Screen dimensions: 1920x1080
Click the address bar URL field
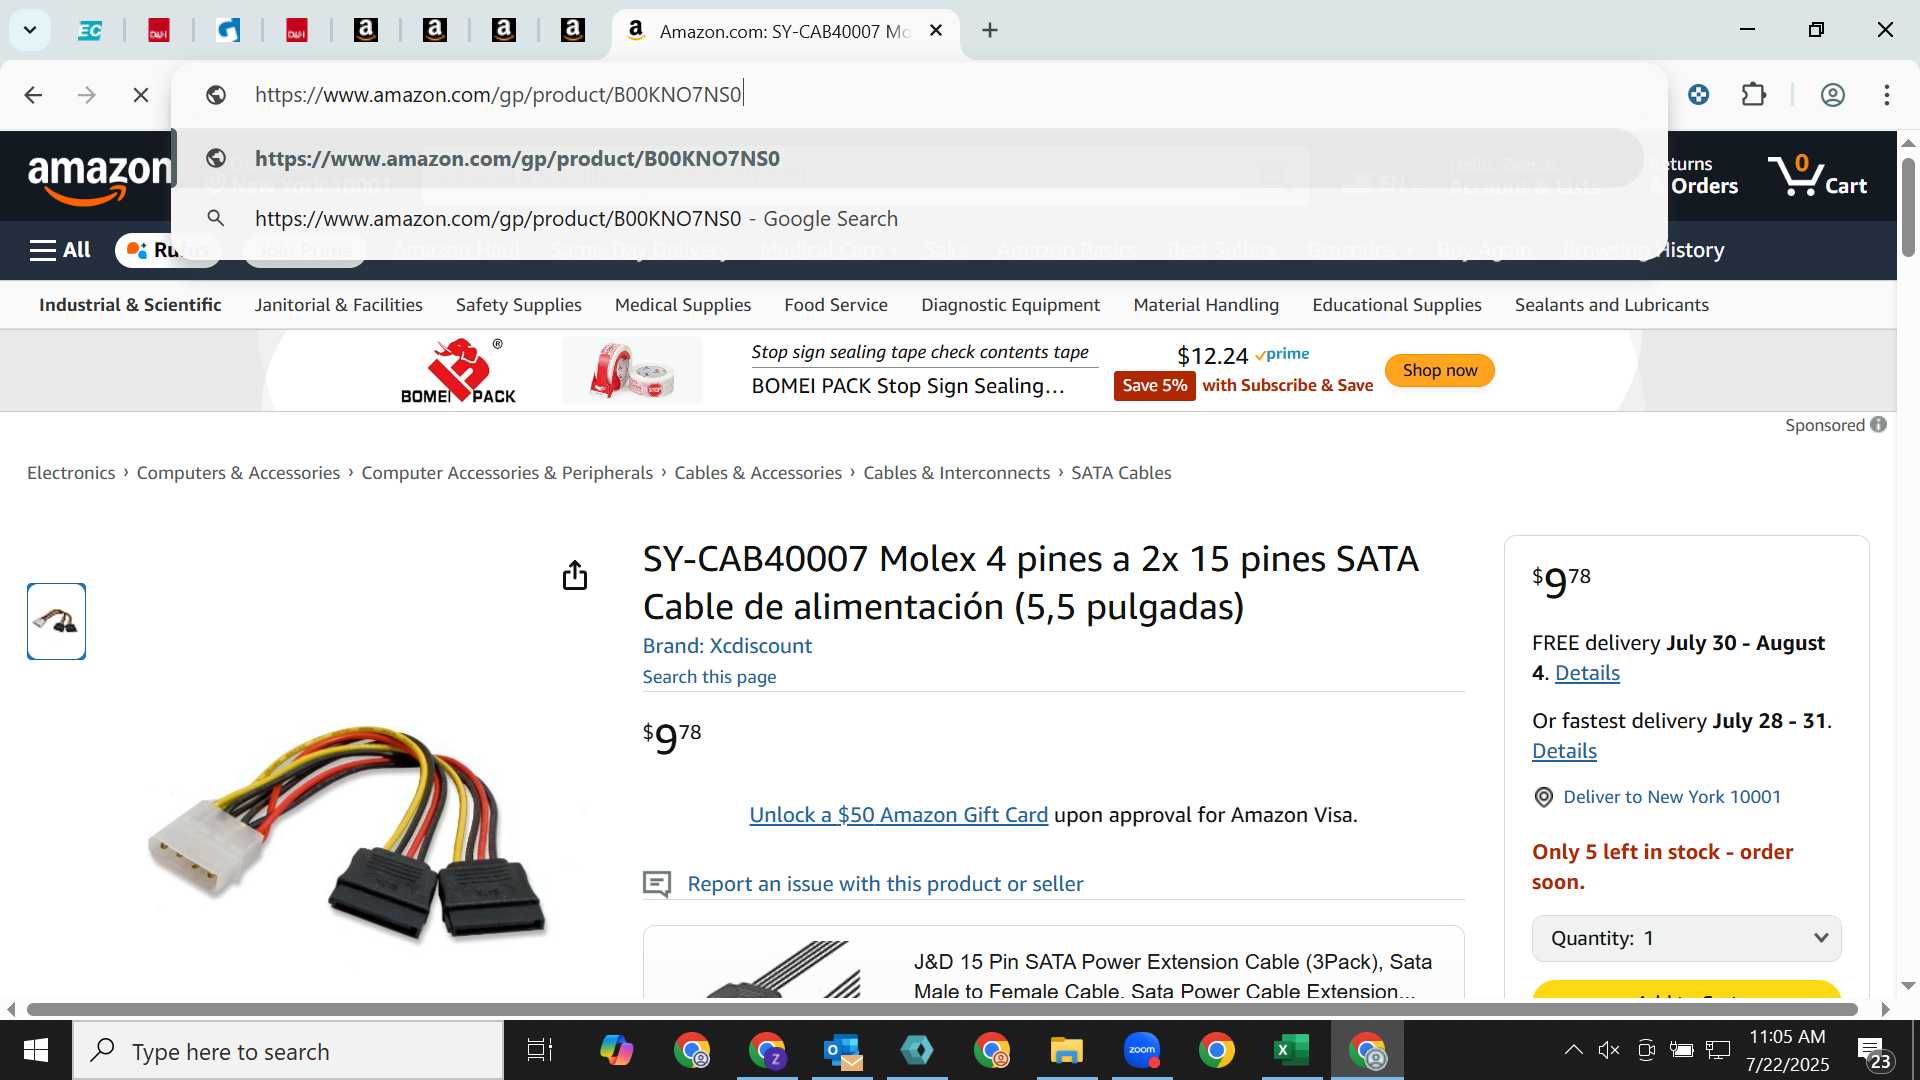[920, 95]
